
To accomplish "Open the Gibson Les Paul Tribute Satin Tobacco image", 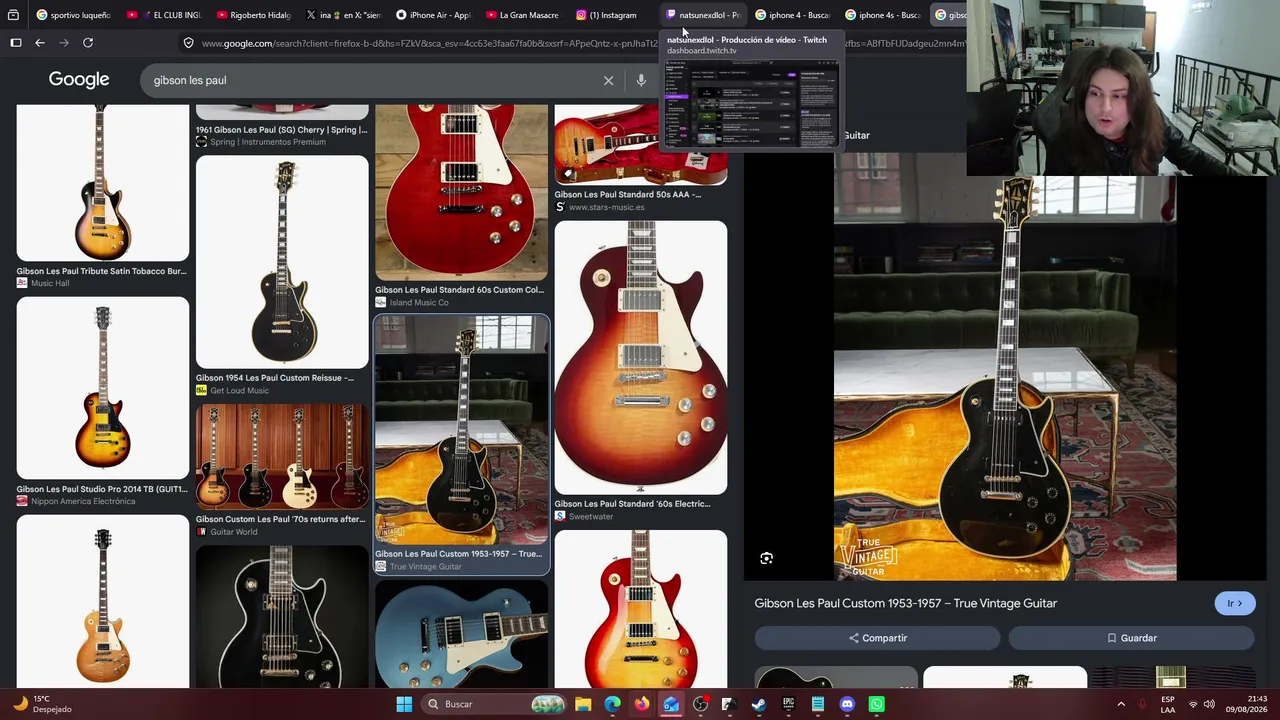I will coord(102,182).
